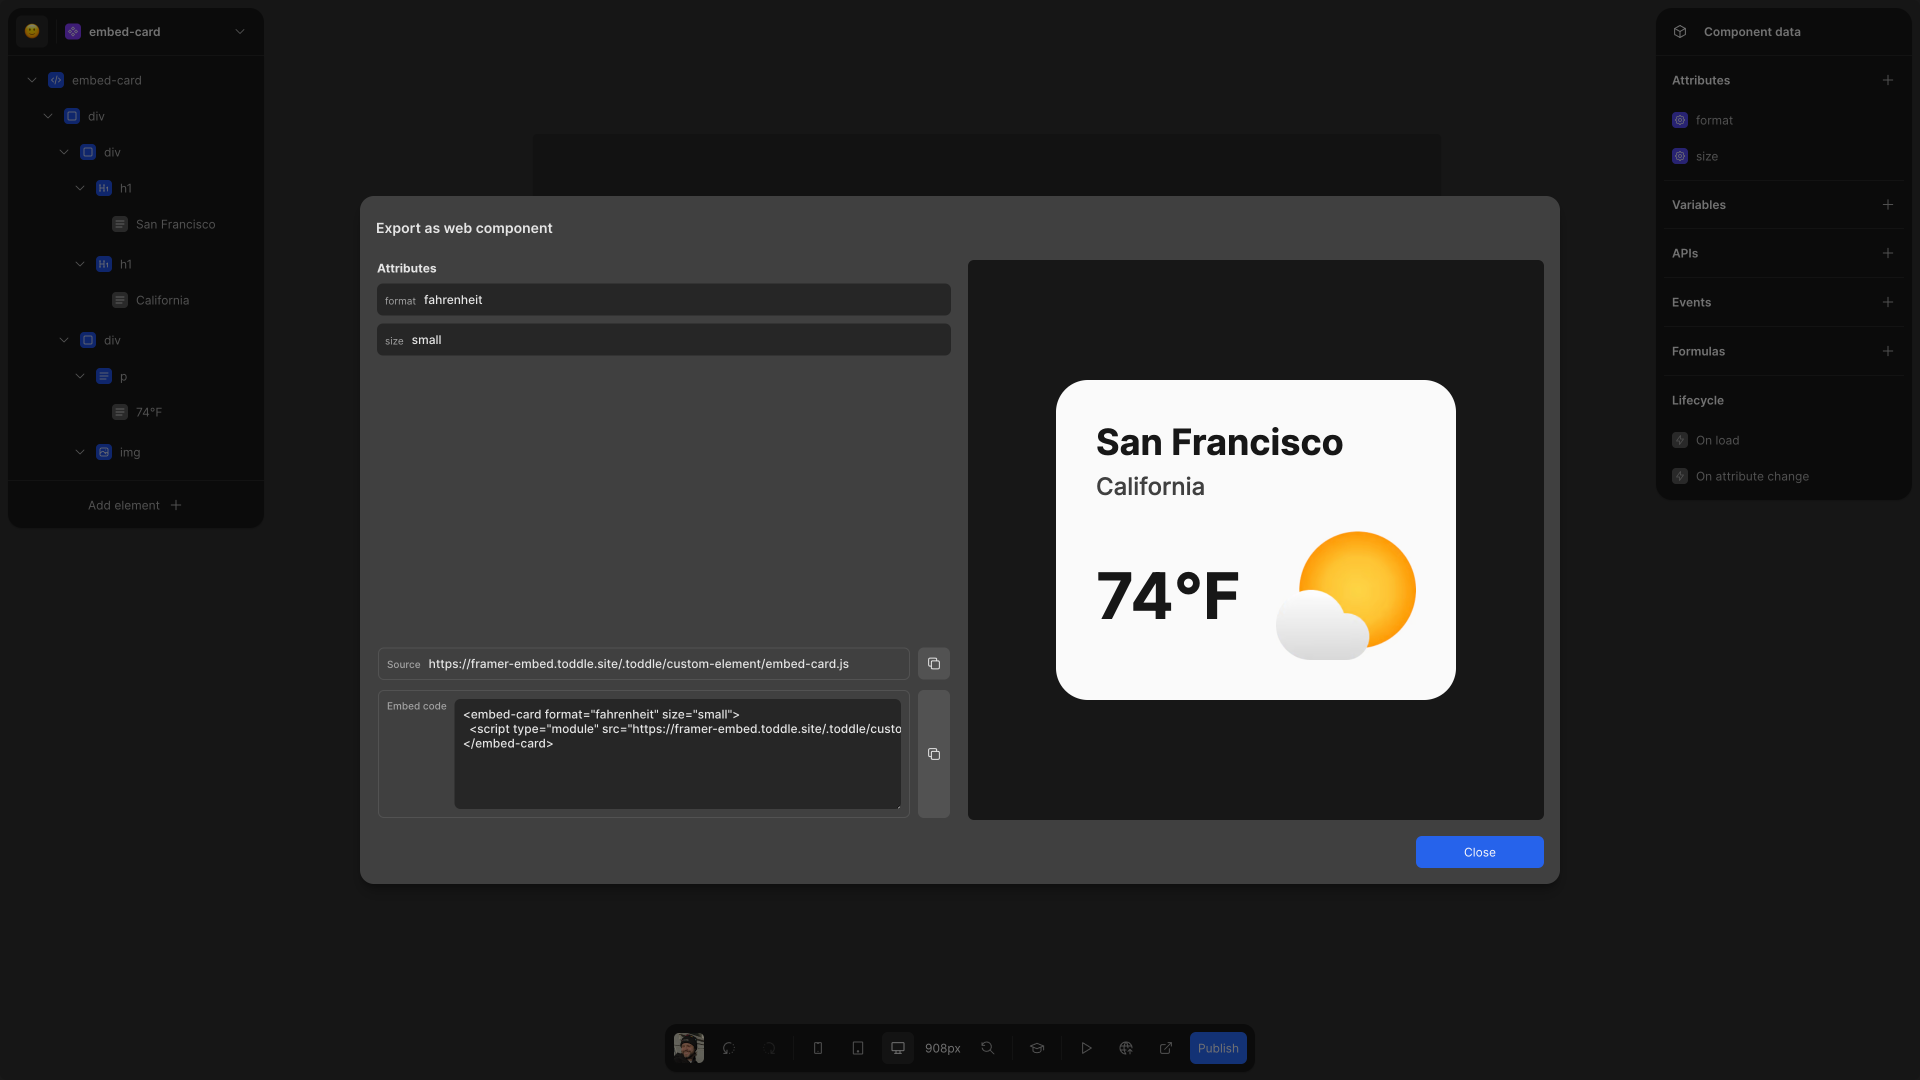Select the San Francisco text node
This screenshot has height=1080, width=1920.
click(x=175, y=224)
